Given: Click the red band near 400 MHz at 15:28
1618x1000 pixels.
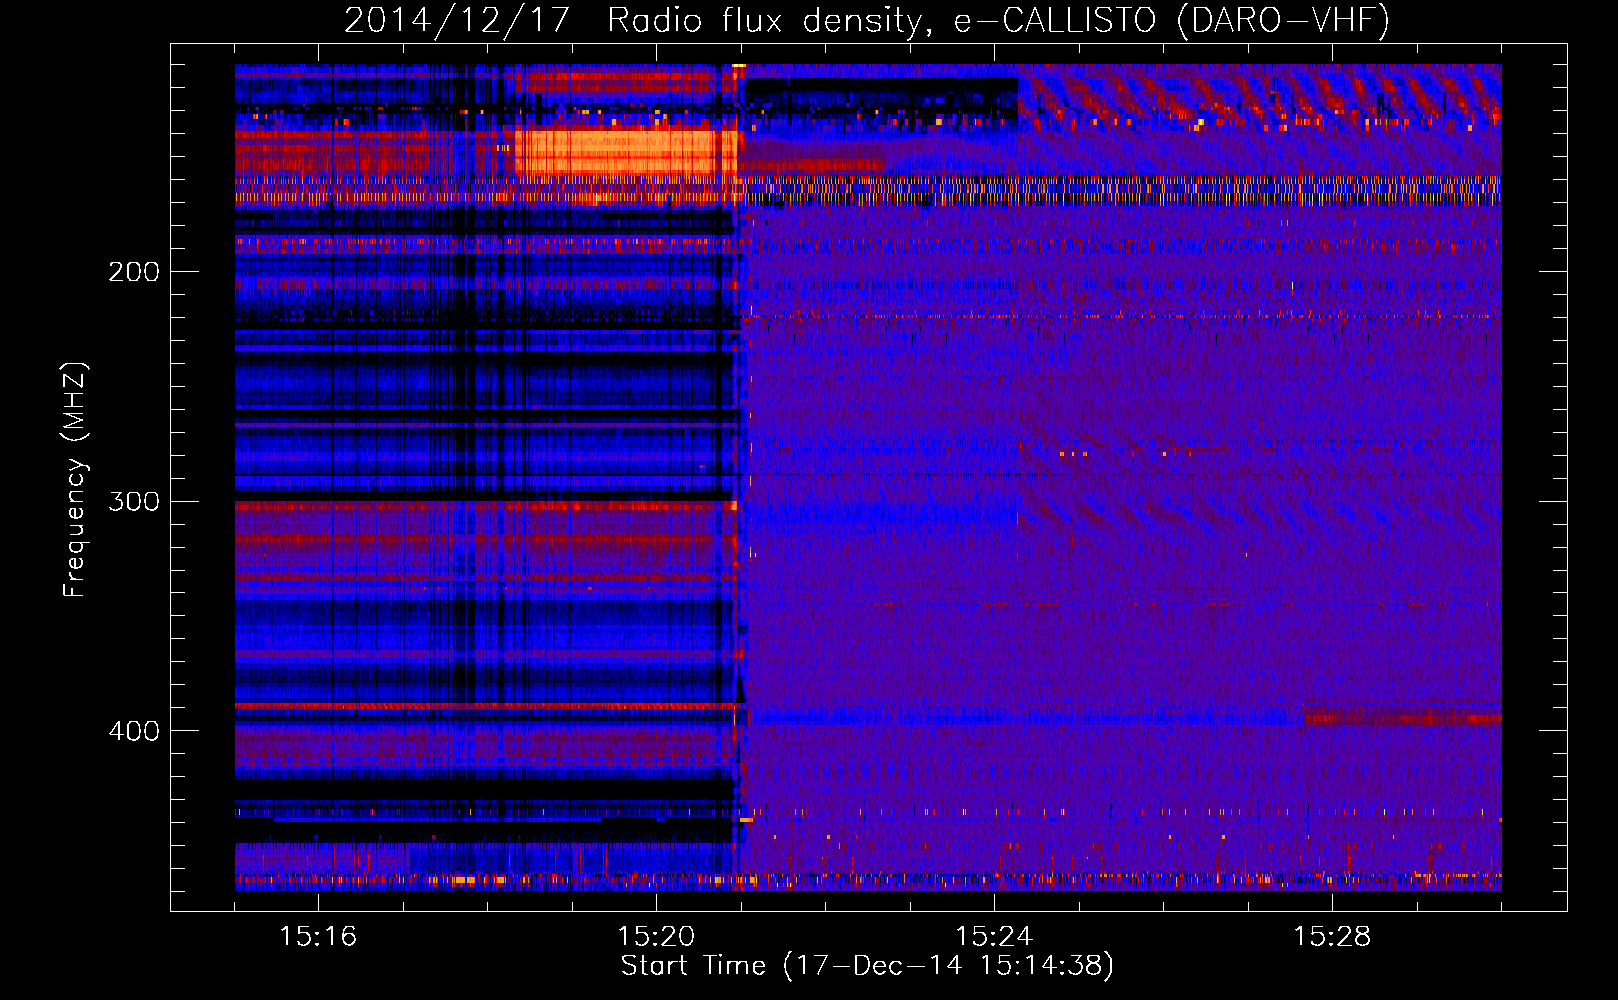Looking at the screenshot, I should point(1402,717).
